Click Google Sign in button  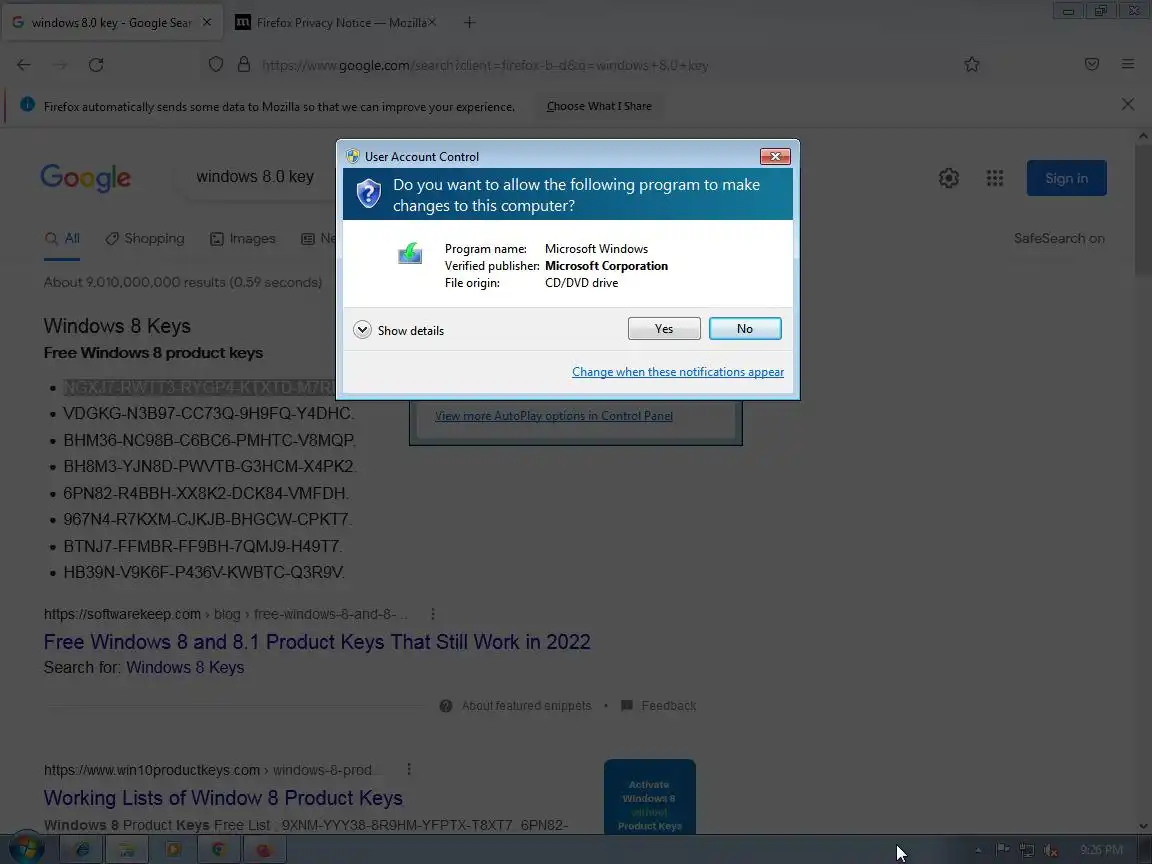click(x=1066, y=178)
